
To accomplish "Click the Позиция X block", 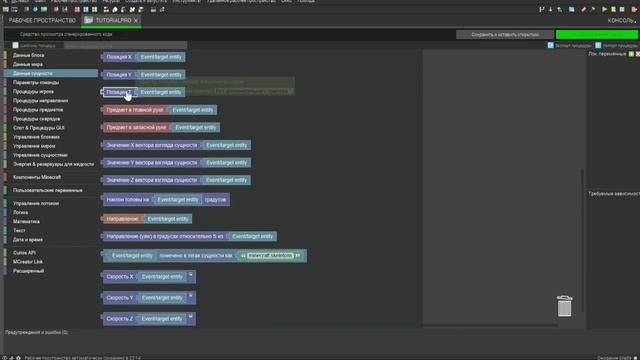I will click(119, 57).
